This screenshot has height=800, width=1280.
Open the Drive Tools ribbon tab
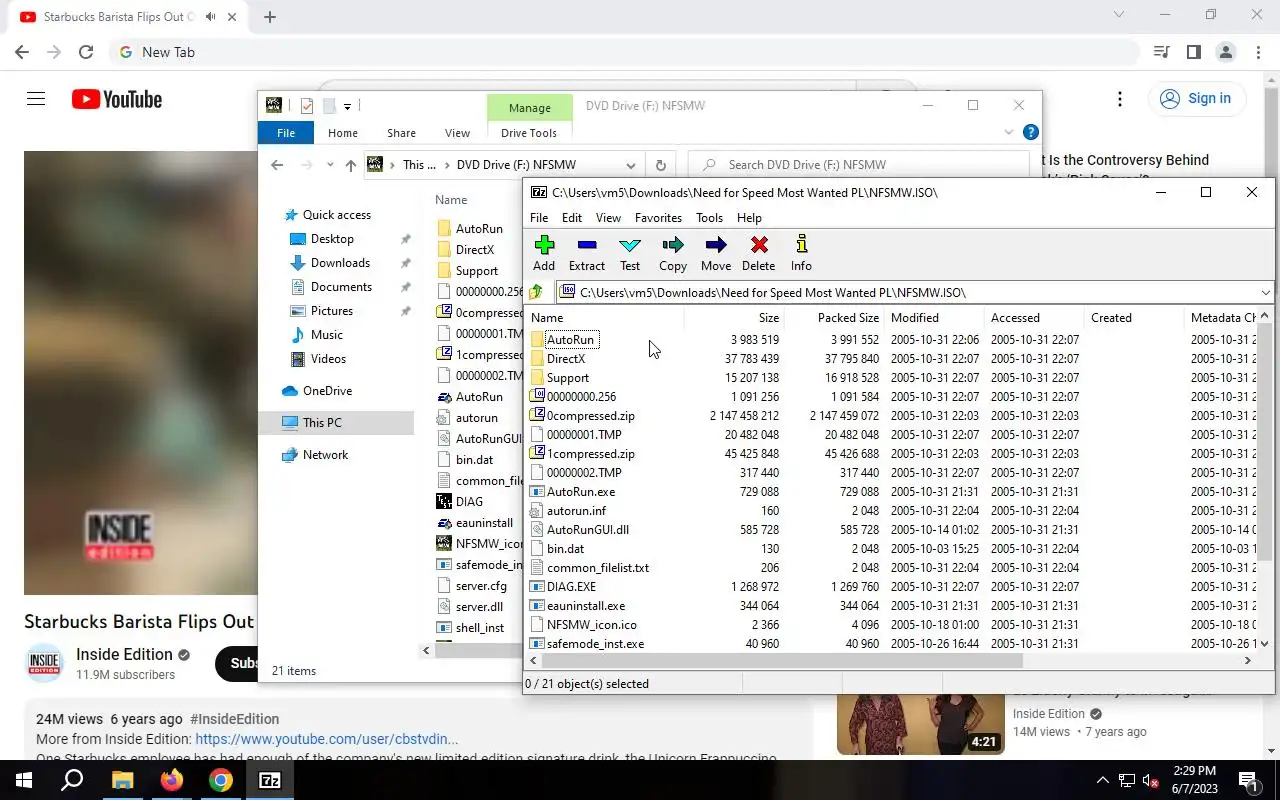(x=529, y=133)
